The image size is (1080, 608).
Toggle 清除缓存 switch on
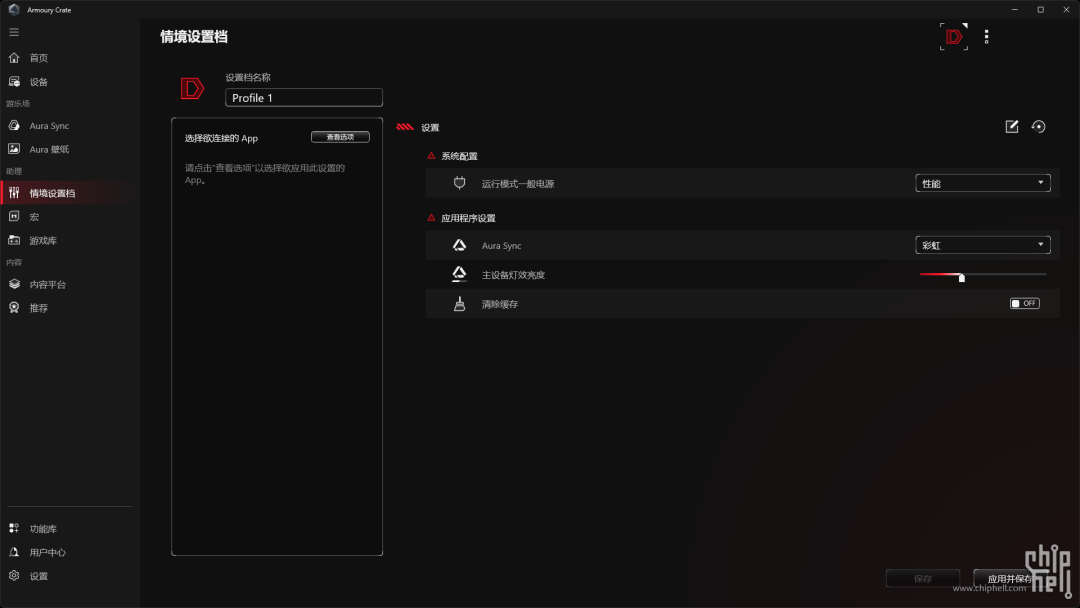(1024, 304)
